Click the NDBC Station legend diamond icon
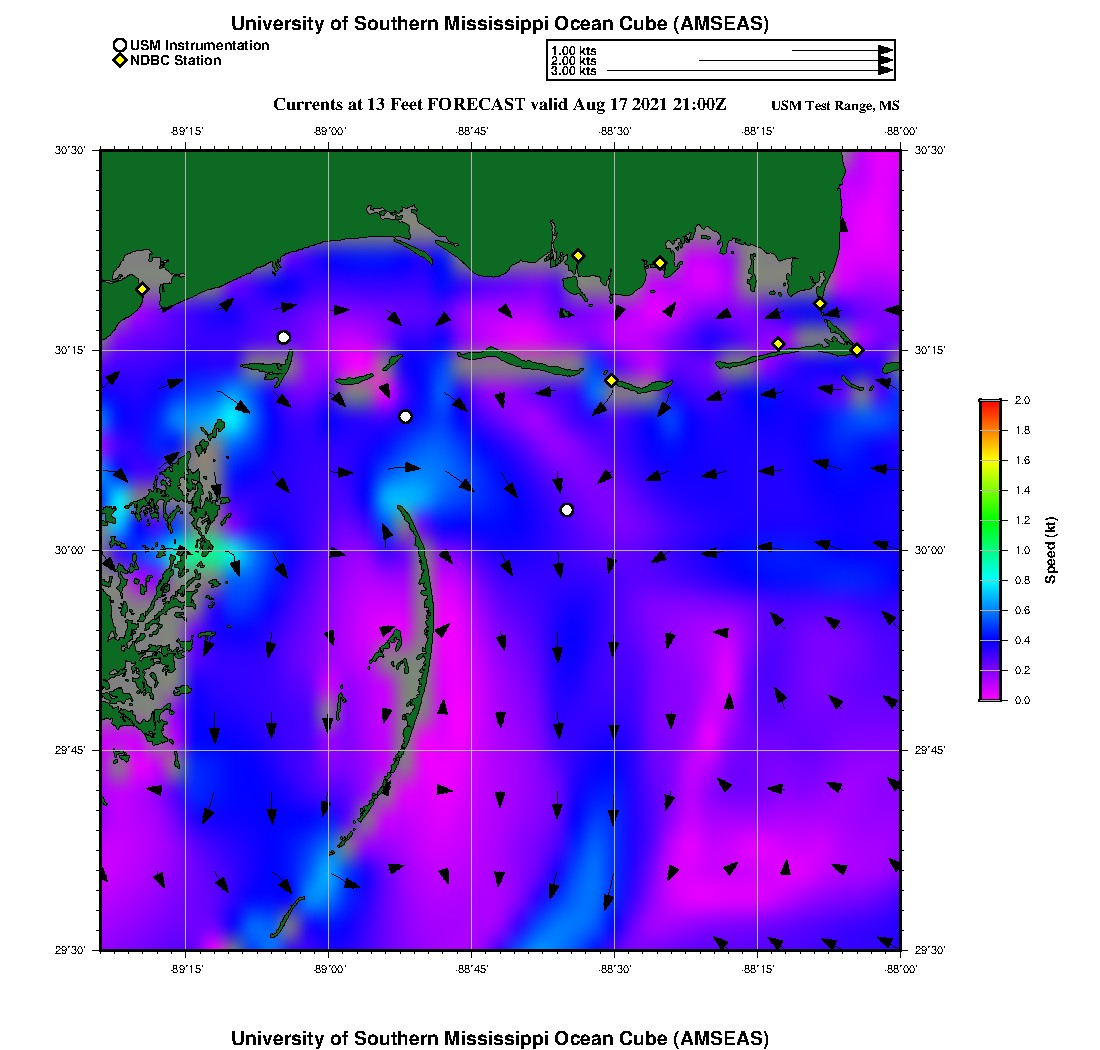The height and width of the screenshot is (1050, 1100). [120, 61]
